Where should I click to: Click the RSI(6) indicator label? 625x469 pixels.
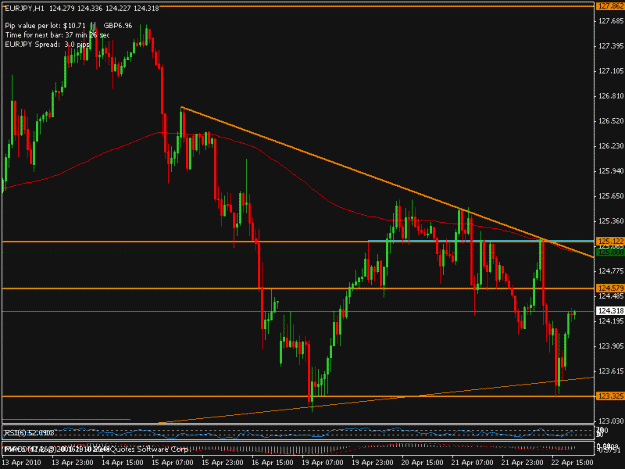29,432
